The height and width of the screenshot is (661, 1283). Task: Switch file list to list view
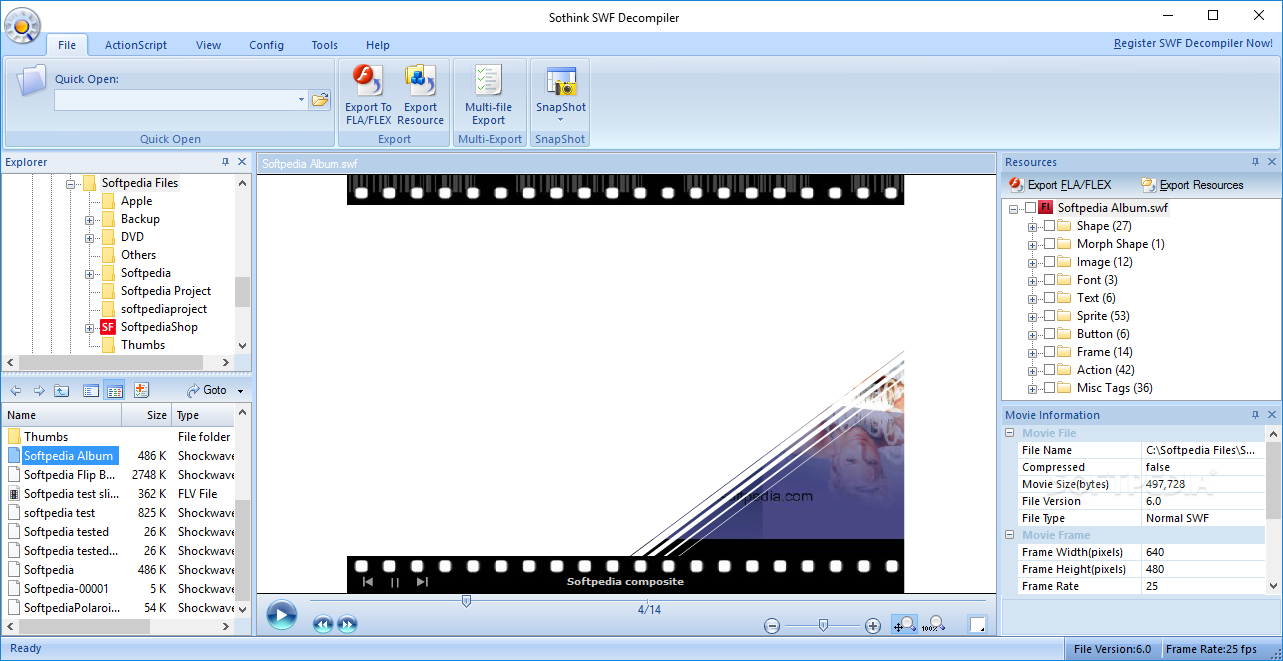(91, 390)
